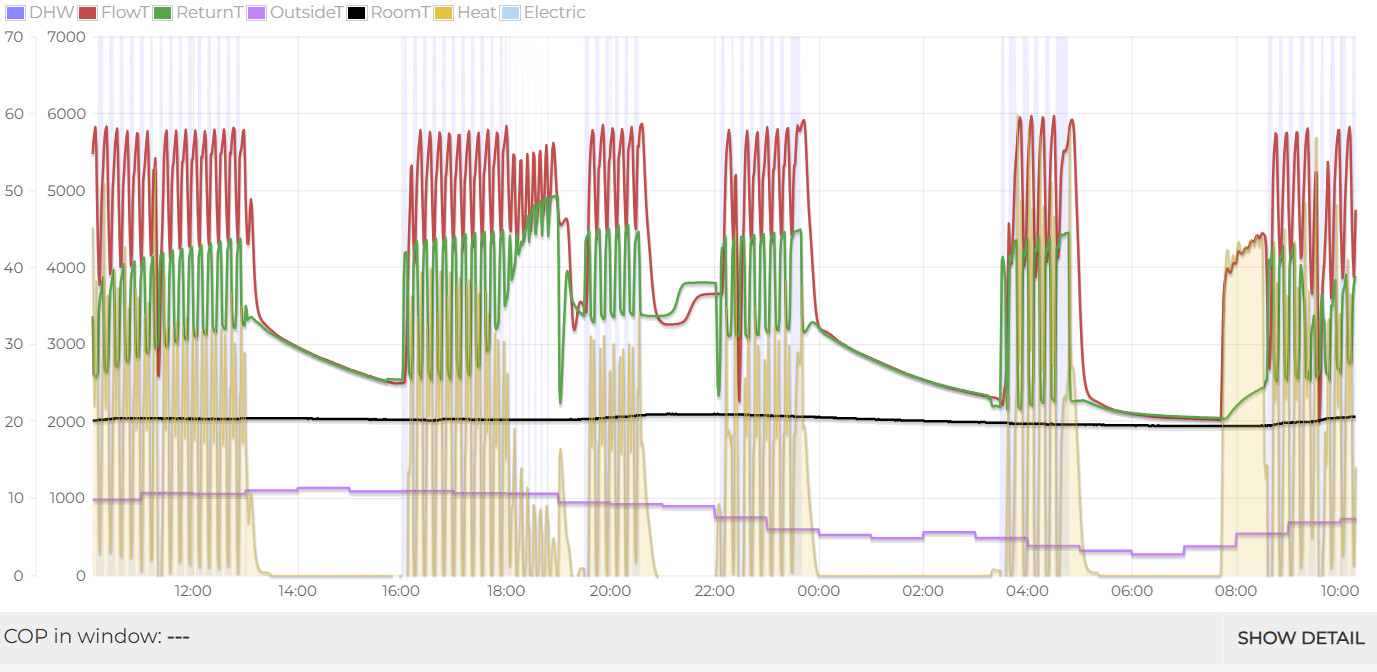Hide the FlowT series via its text label
1377x672 pixels.
(124, 13)
